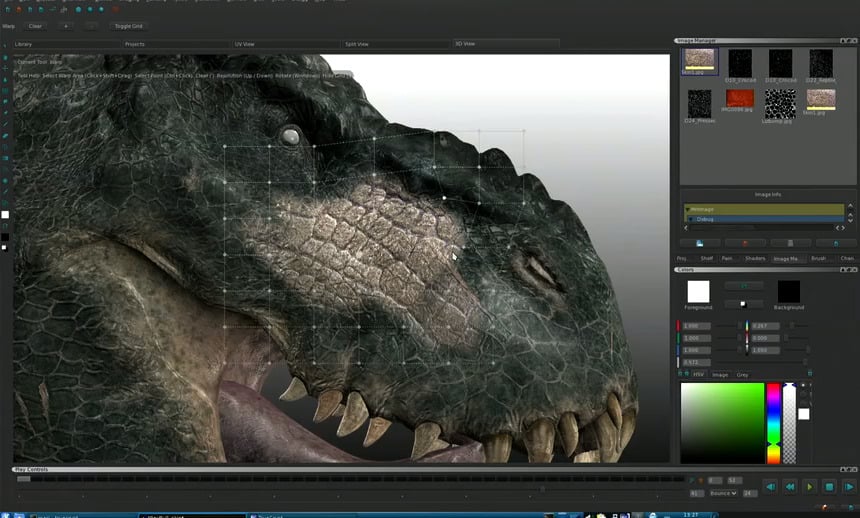Click the swap foreground/background colors icon
This screenshot has height=518, width=860.
pos(743,285)
